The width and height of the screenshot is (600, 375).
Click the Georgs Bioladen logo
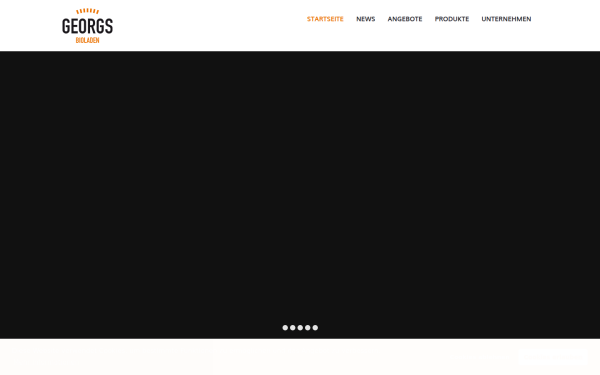pos(88,26)
